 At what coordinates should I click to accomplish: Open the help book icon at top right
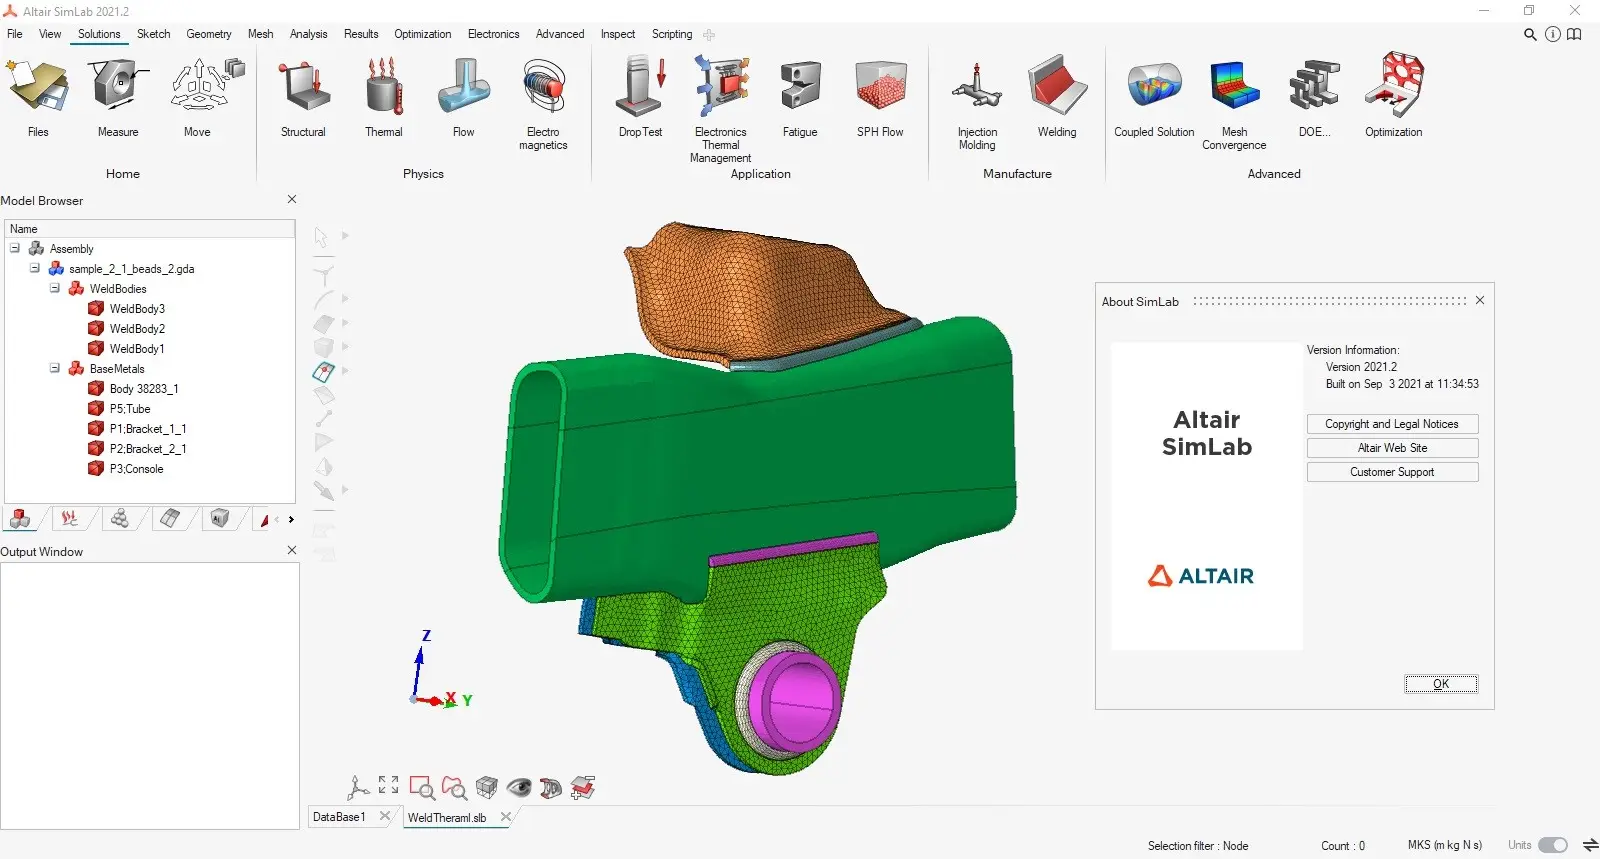1574,34
